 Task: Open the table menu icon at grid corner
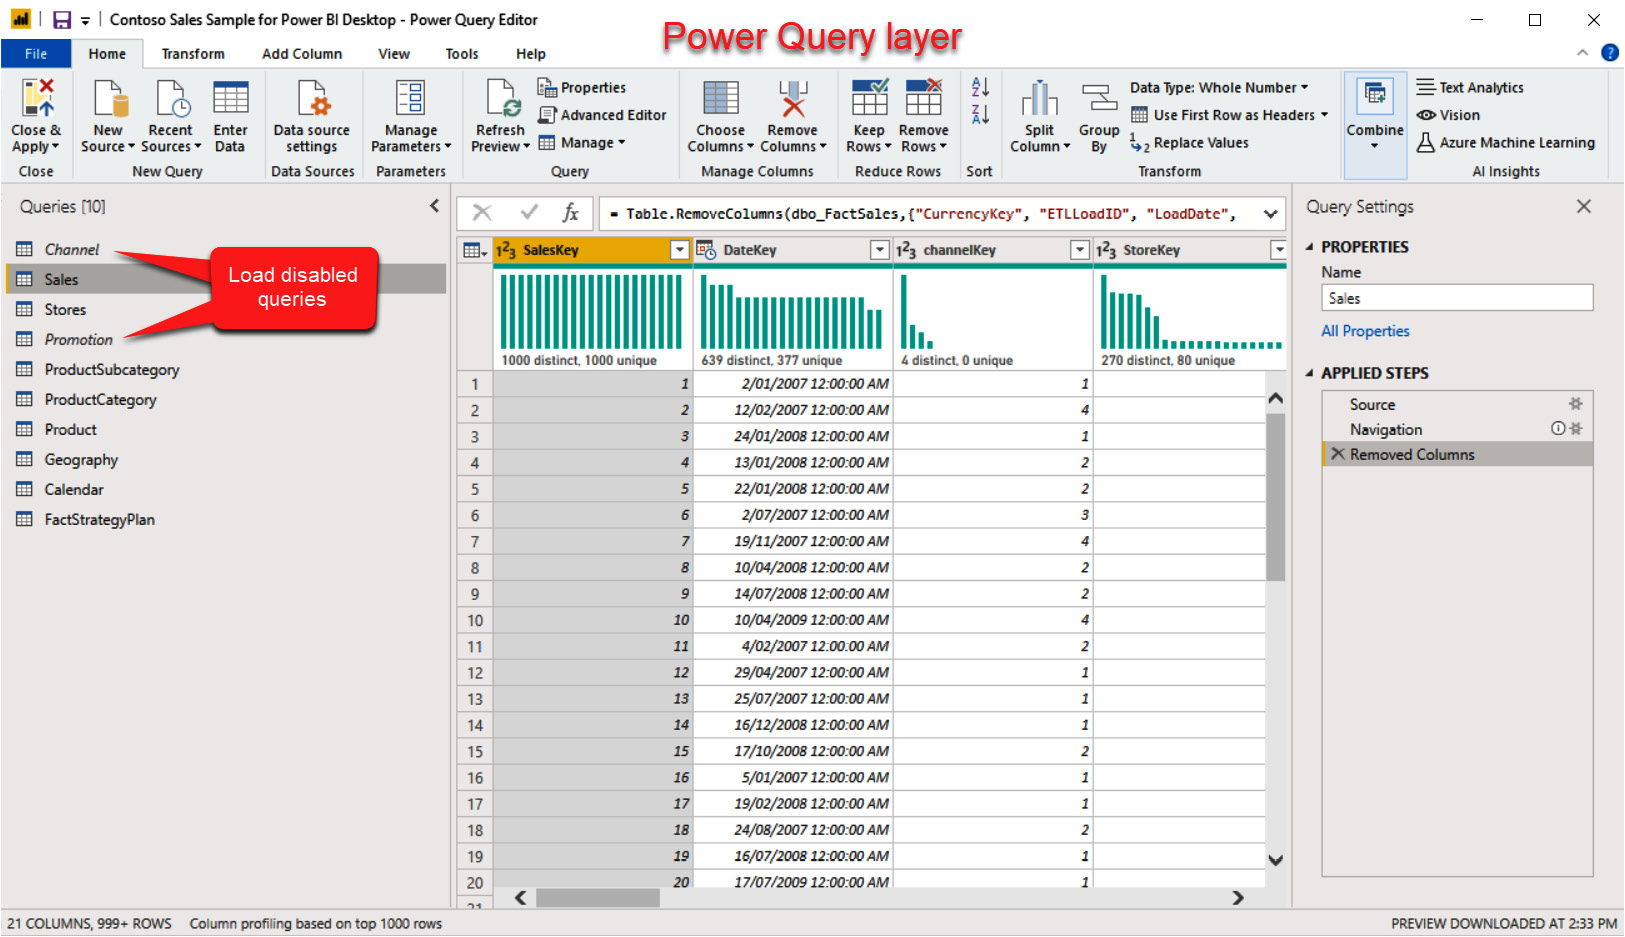(x=475, y=250)
